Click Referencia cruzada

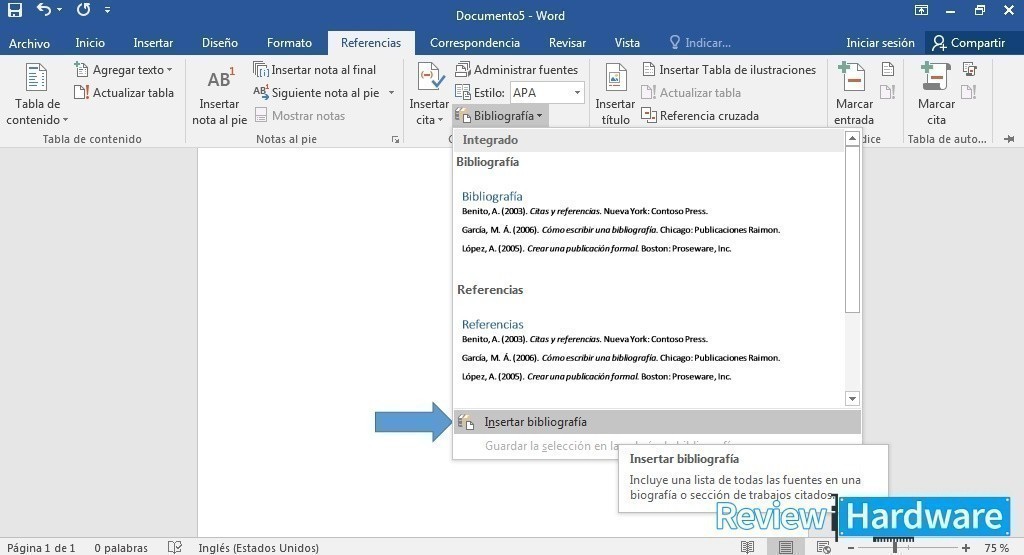pyautogui.click(x=700, y=116)
